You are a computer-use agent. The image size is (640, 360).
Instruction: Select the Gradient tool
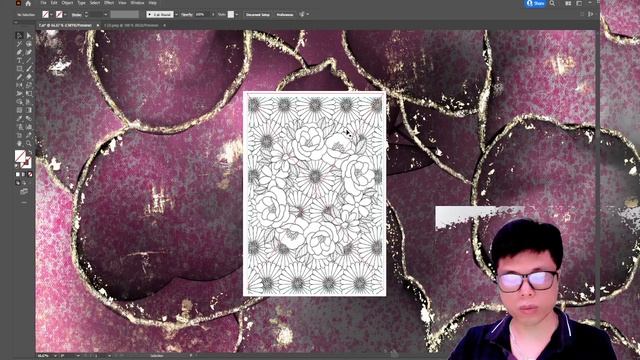29,110
